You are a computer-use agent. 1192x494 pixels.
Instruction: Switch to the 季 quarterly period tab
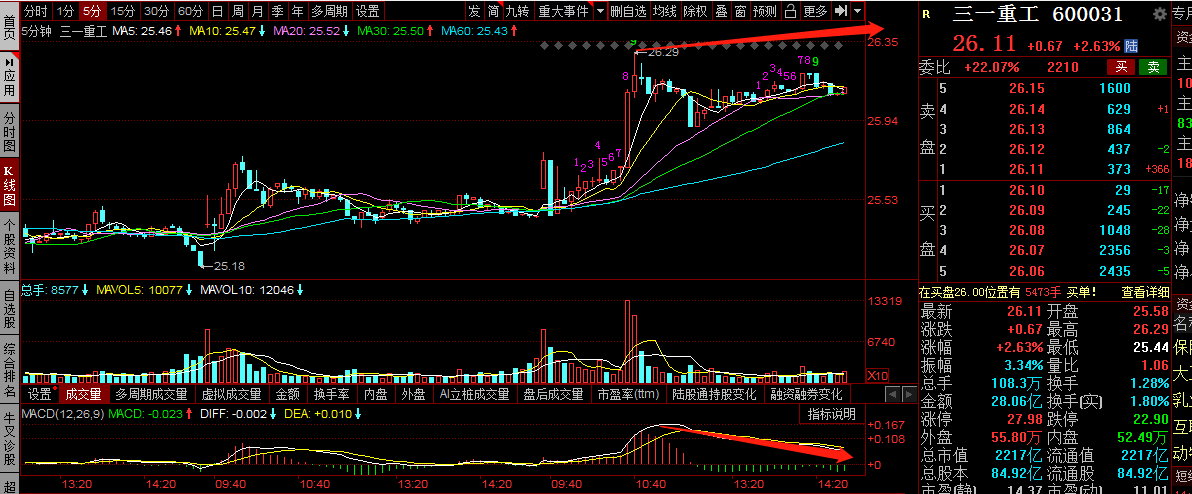point(277,11)
